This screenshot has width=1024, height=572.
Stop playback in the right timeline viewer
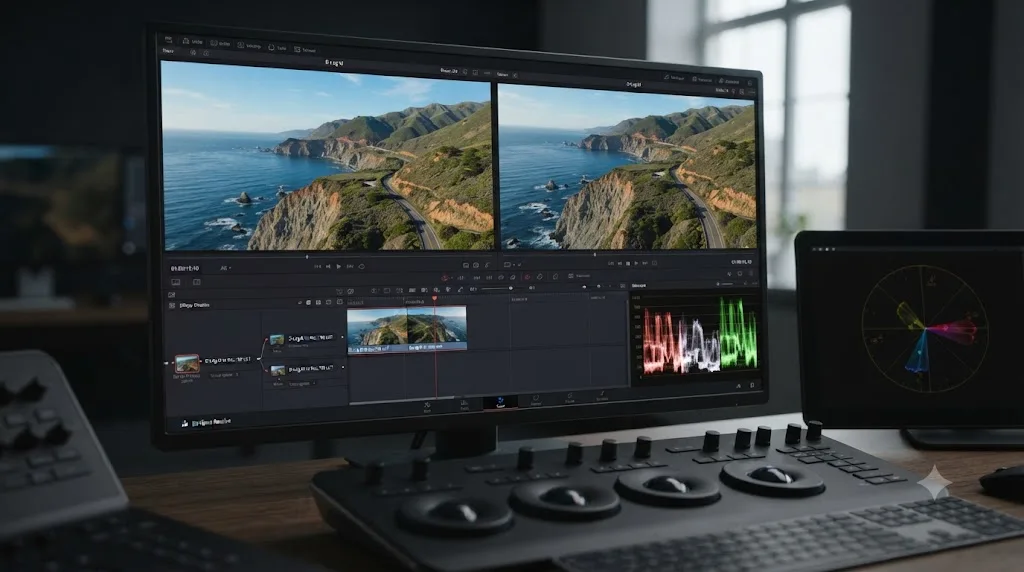click(x=628, y=263)
